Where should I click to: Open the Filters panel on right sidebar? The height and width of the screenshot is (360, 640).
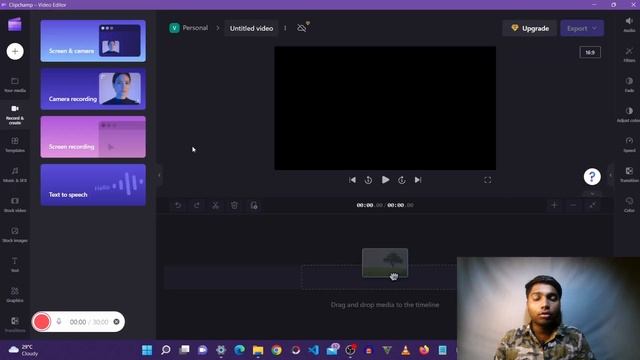coord(629,55)
